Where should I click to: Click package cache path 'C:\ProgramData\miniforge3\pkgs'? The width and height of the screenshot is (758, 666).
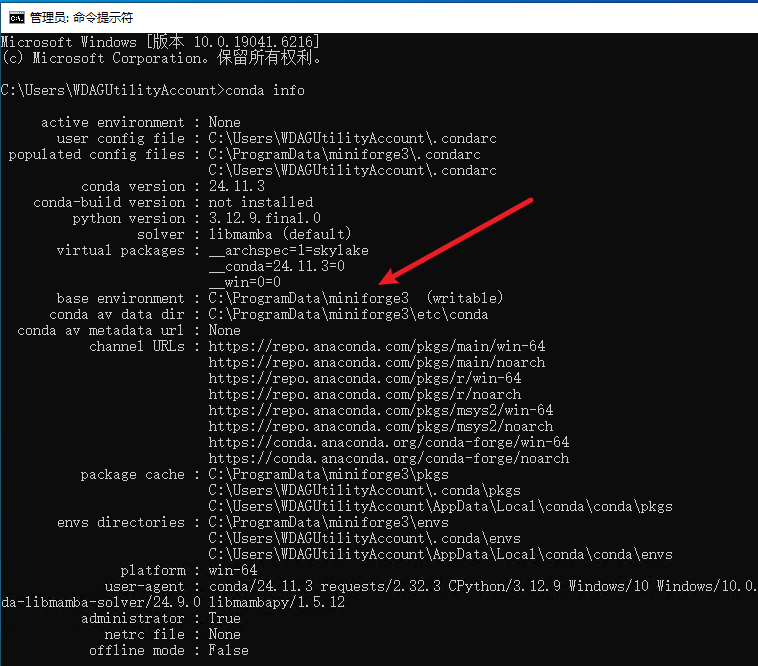[x=329, y=474]
